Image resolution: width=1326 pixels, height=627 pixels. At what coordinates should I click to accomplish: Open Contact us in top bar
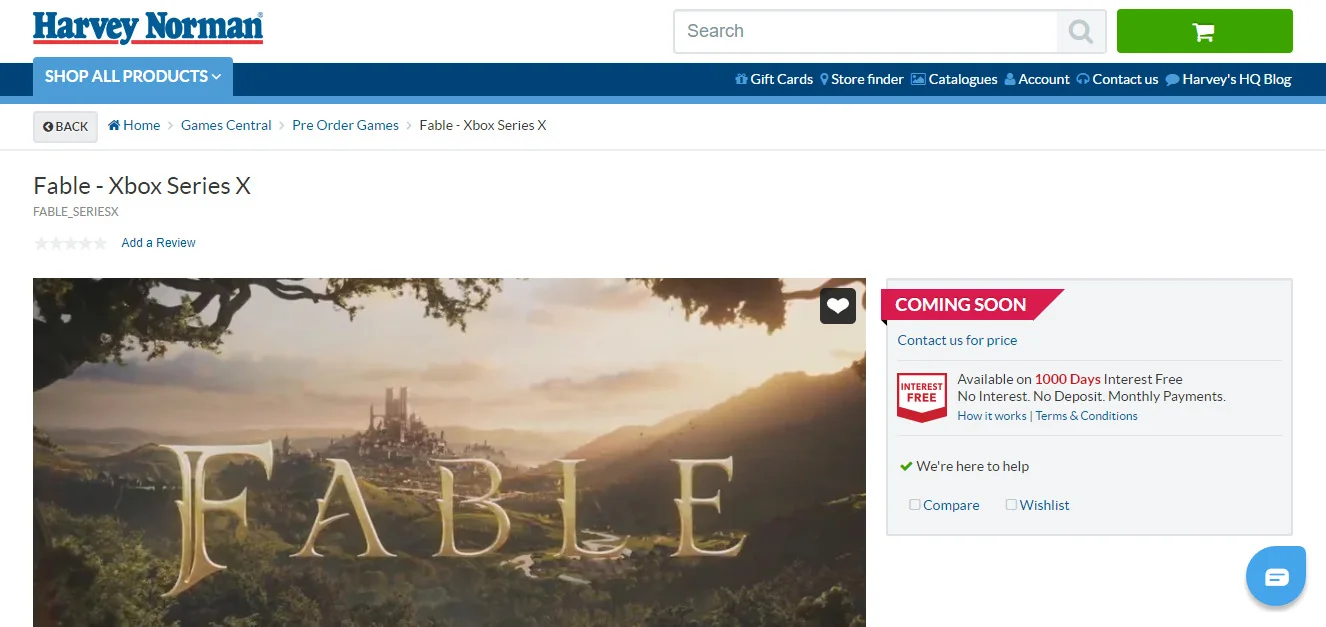pos(1117,79)
